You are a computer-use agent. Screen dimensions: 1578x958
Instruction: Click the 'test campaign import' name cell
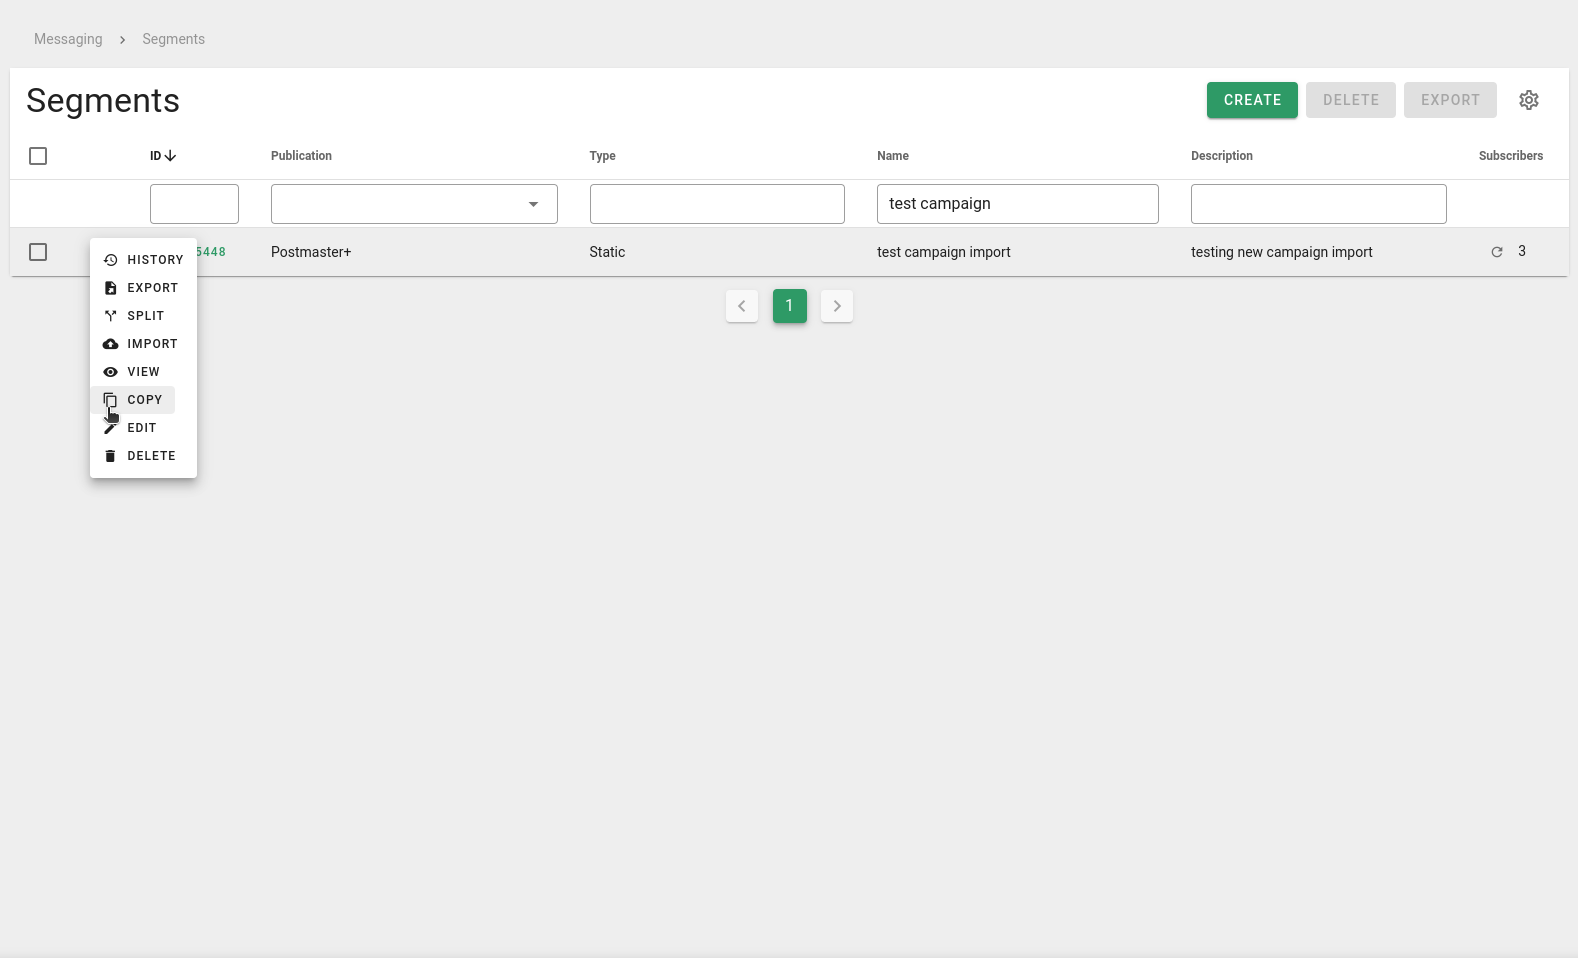[x=944, y=252]
